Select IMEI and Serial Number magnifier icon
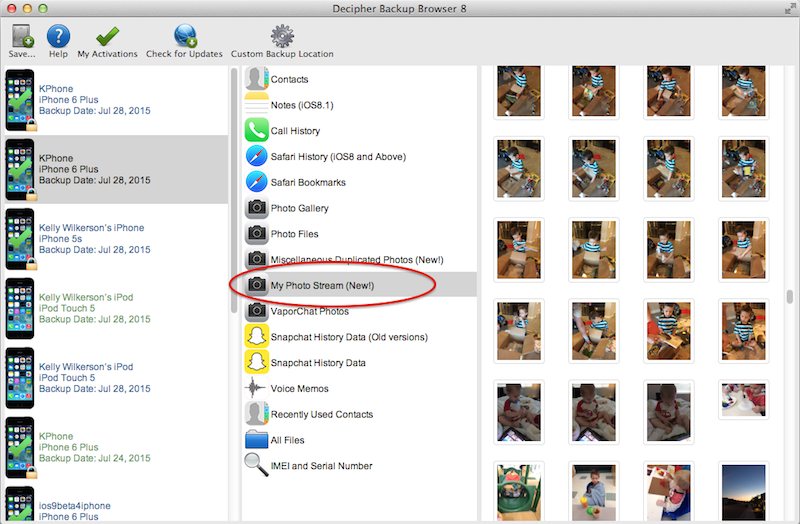 (x=256, y=465)
